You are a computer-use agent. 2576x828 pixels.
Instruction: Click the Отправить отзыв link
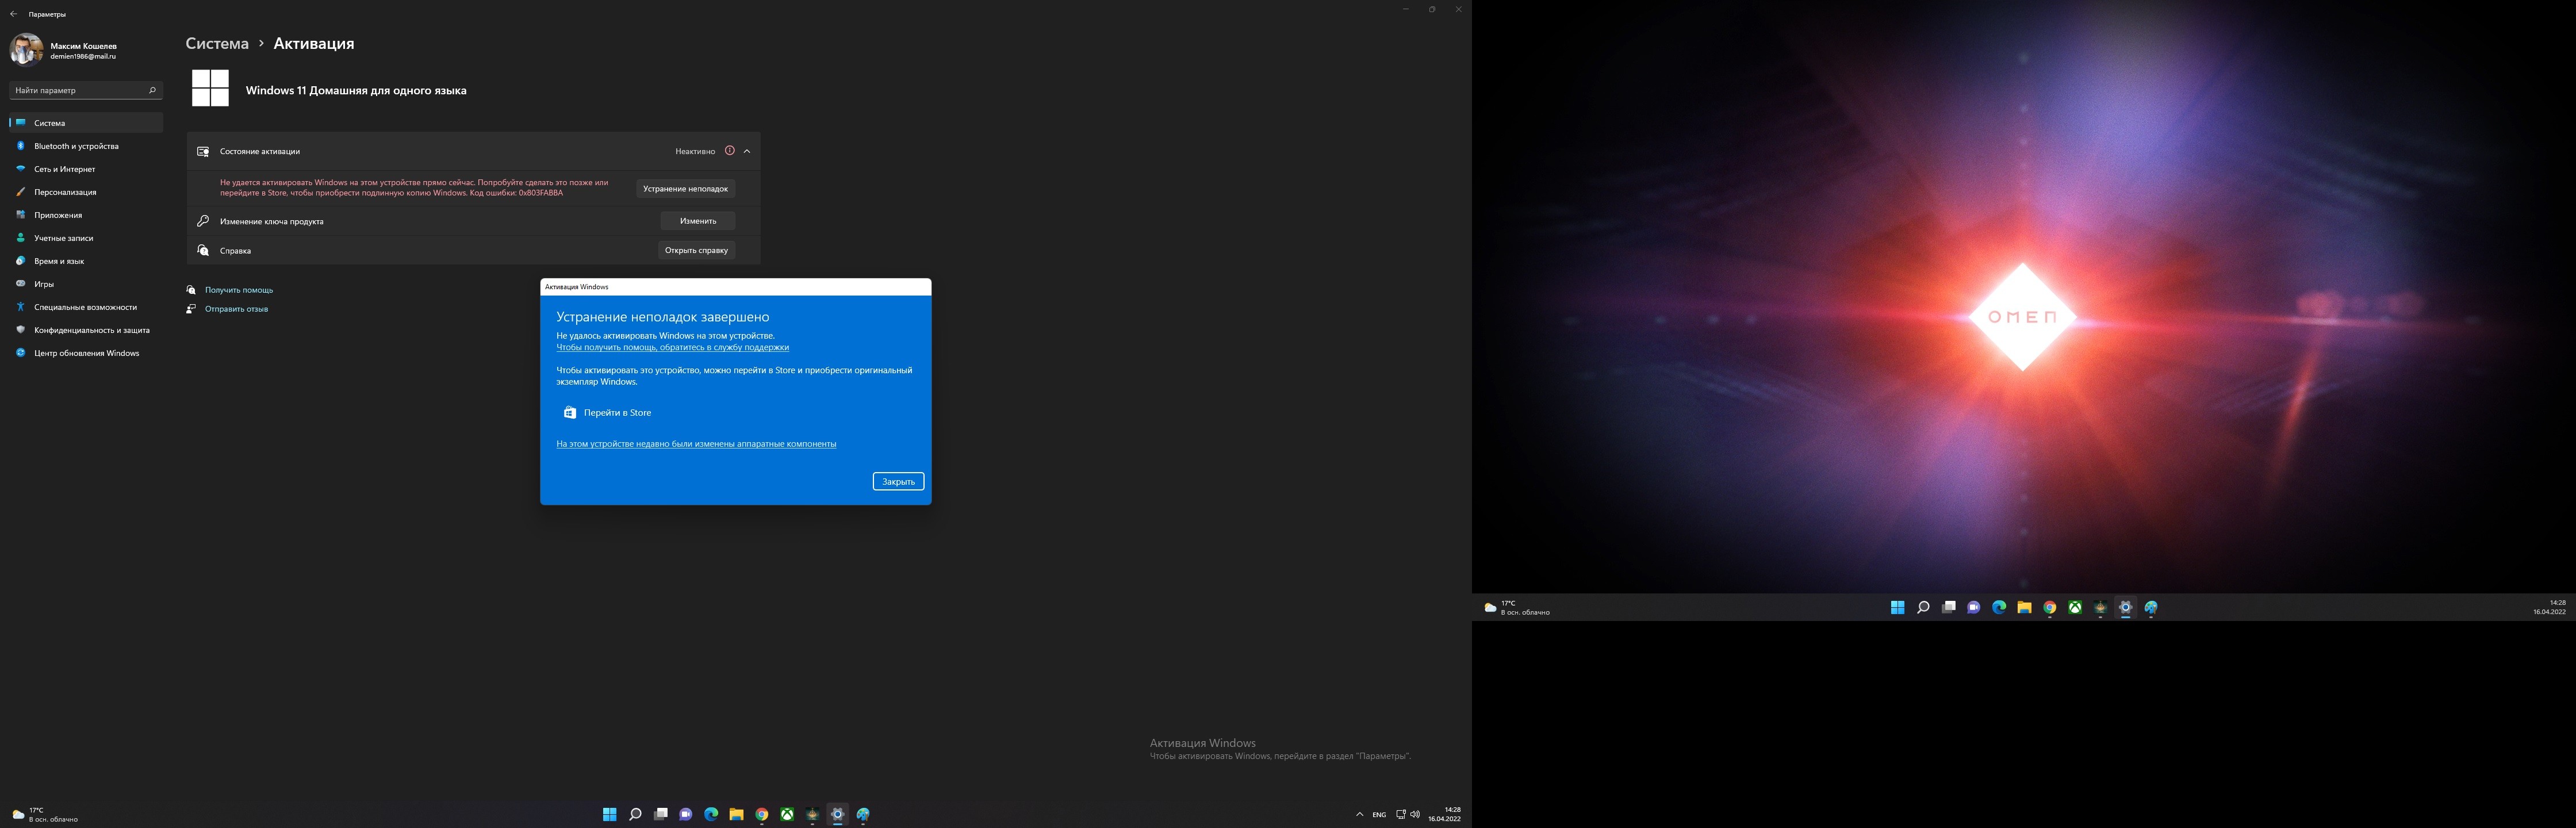pos(237,309)
